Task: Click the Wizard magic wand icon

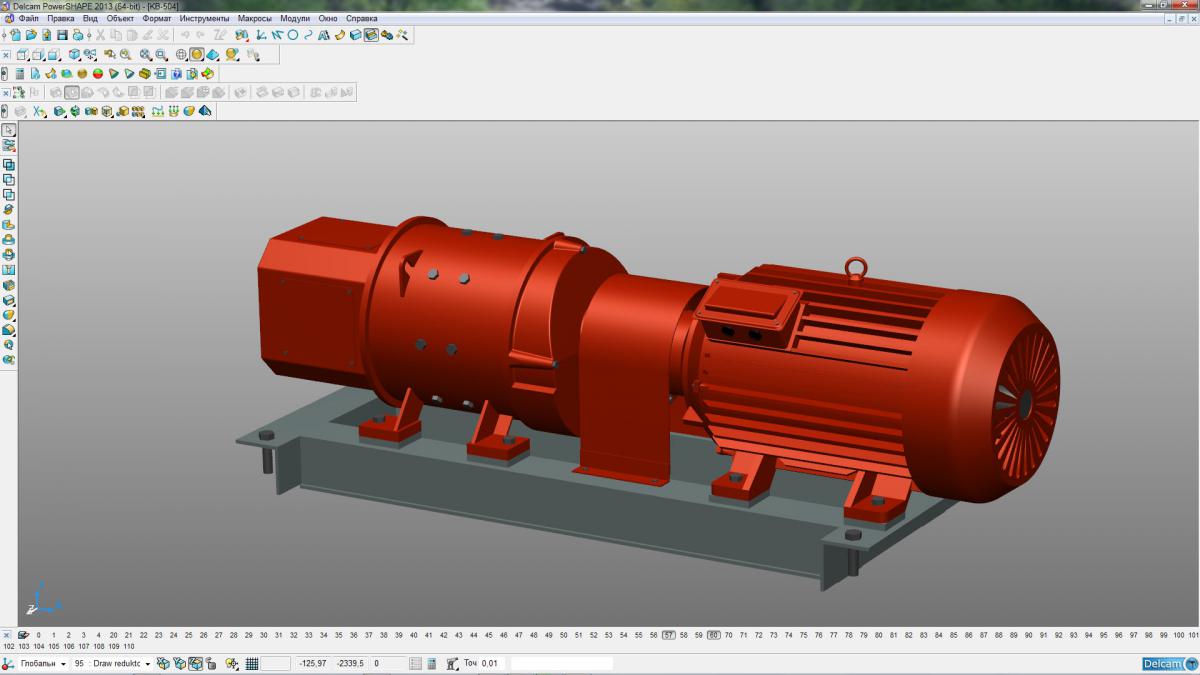Action: pyautogui.click(x=403, y=35)
